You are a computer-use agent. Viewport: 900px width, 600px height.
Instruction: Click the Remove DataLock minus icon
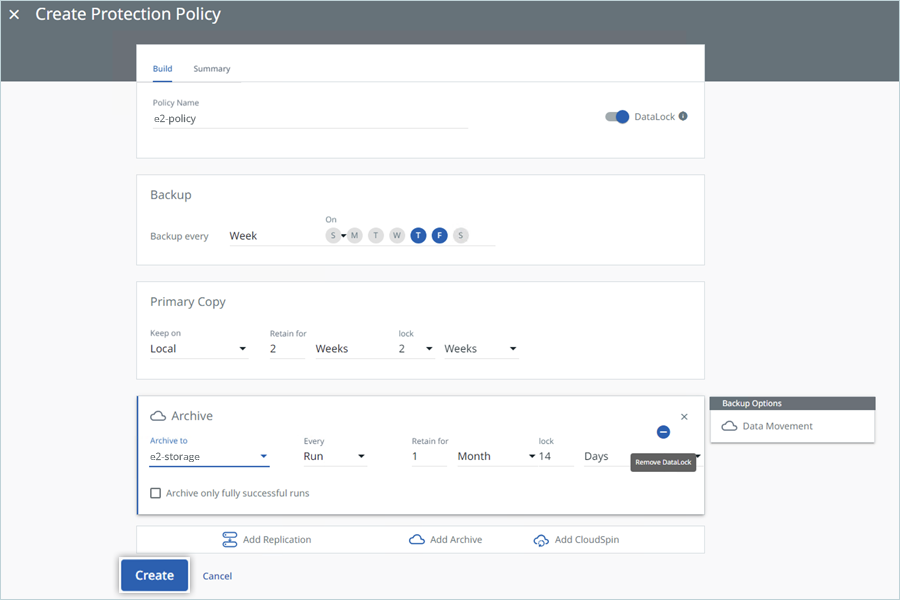coord(663,432)
